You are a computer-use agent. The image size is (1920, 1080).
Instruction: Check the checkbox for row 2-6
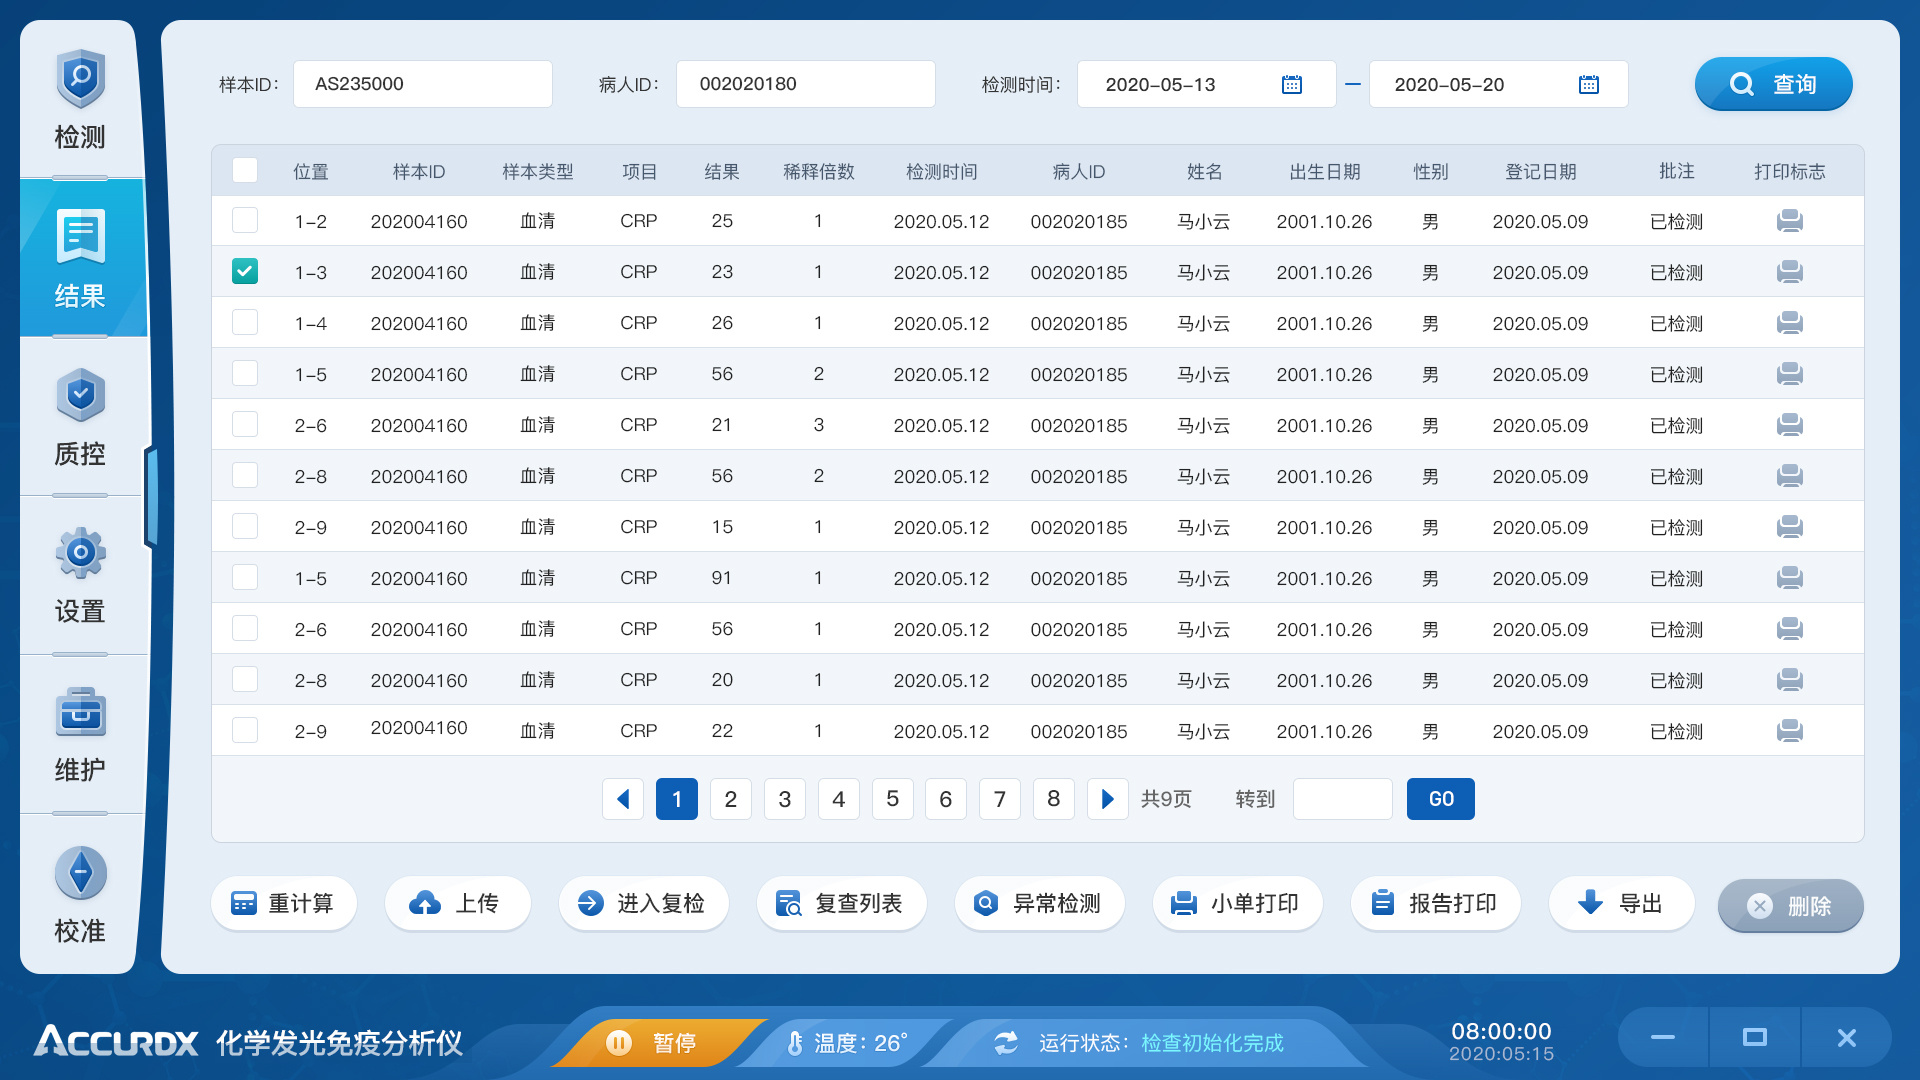tap(245, 424)
